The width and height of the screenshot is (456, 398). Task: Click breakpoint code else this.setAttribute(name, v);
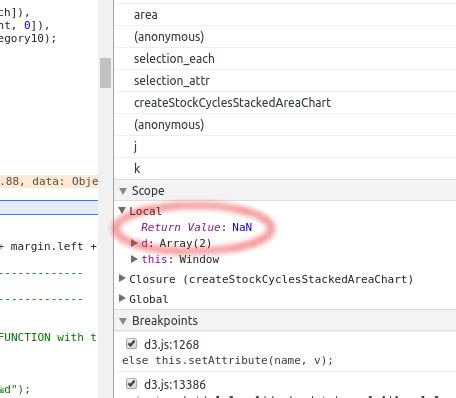click(x=227, y=360)
